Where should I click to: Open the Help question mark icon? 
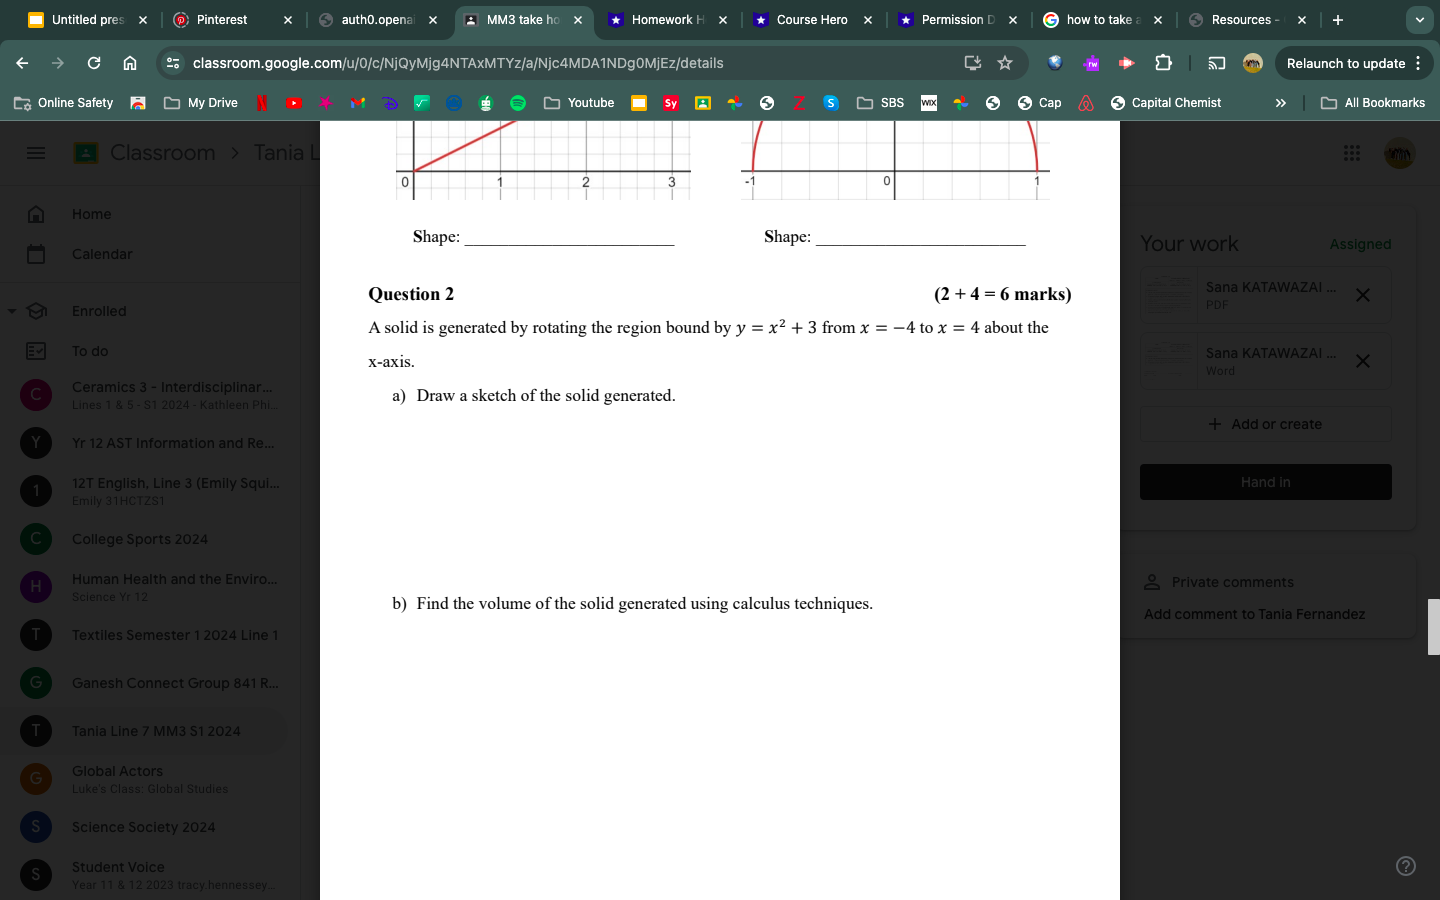coord(1405,864)
